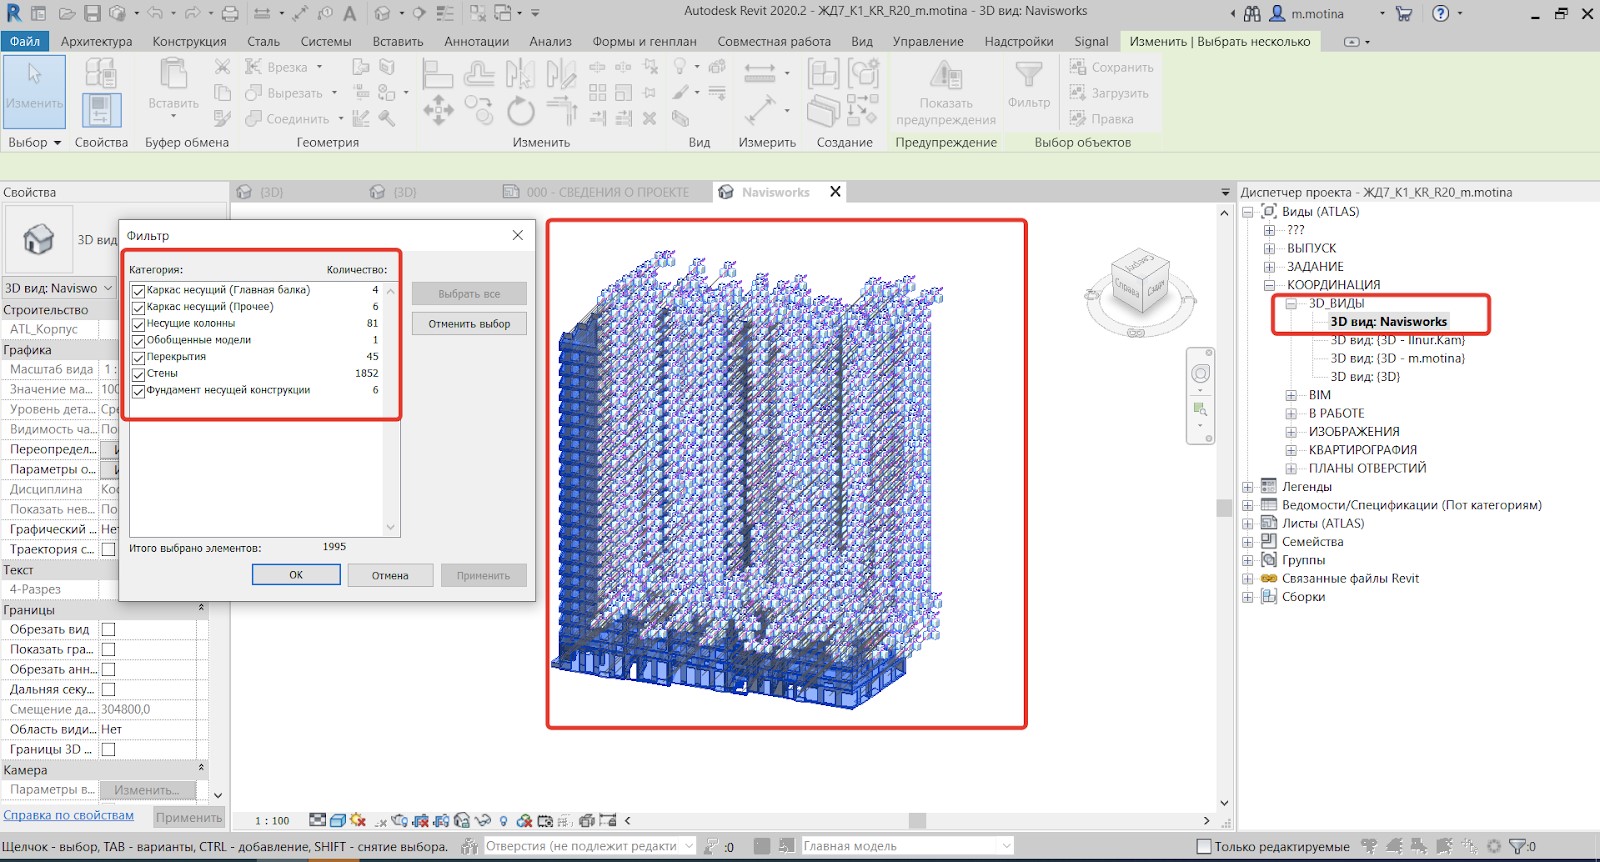Click the horizontal scrollbar thumb of the view
The width and height of the screenshot is (1600, 862).
(917, 820)
